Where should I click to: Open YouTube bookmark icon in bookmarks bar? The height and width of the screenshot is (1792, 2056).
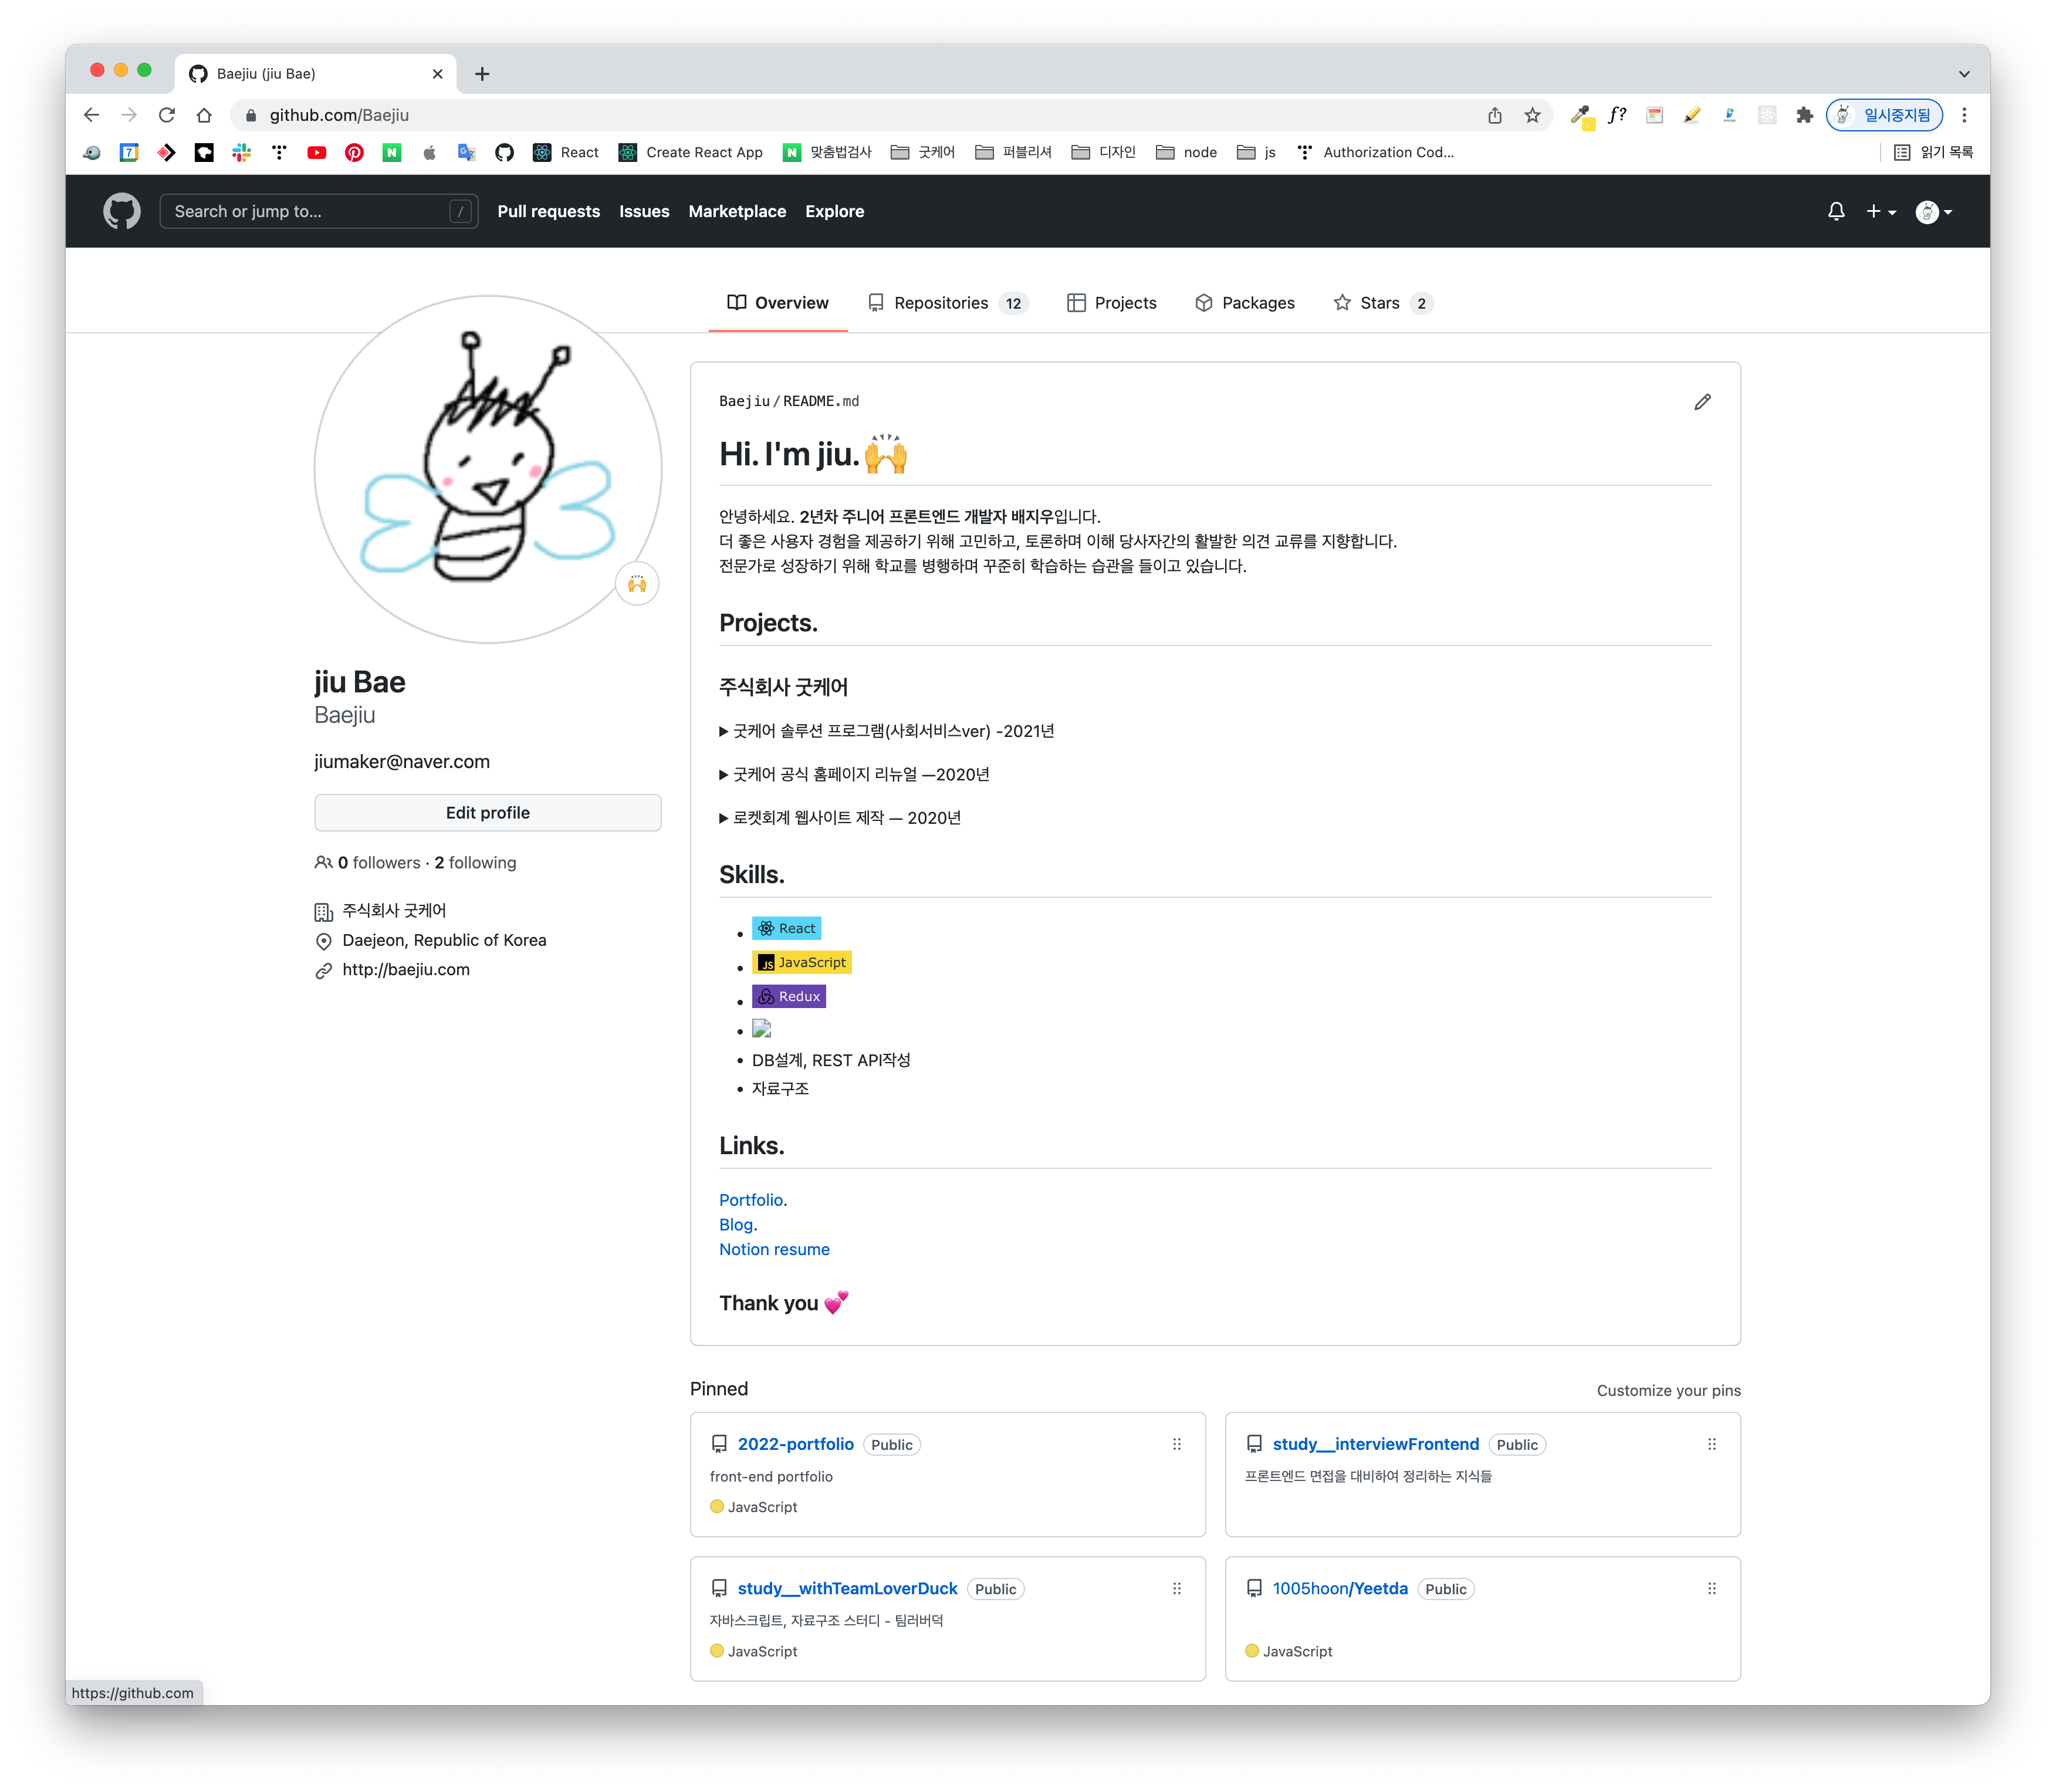pos(317,152)
